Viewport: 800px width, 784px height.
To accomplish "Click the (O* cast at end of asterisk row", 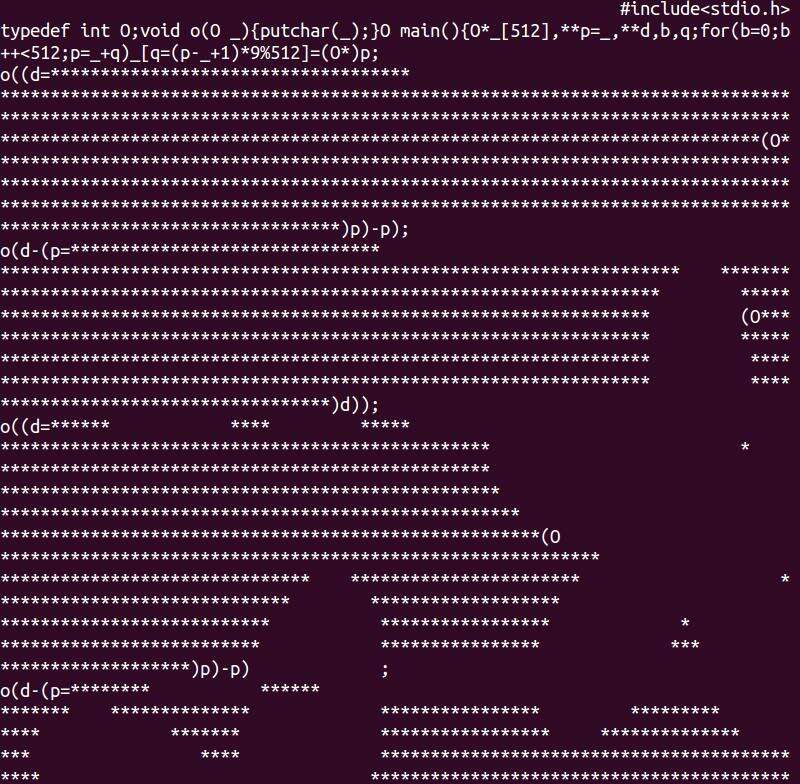I will click(x=775, y=140).
